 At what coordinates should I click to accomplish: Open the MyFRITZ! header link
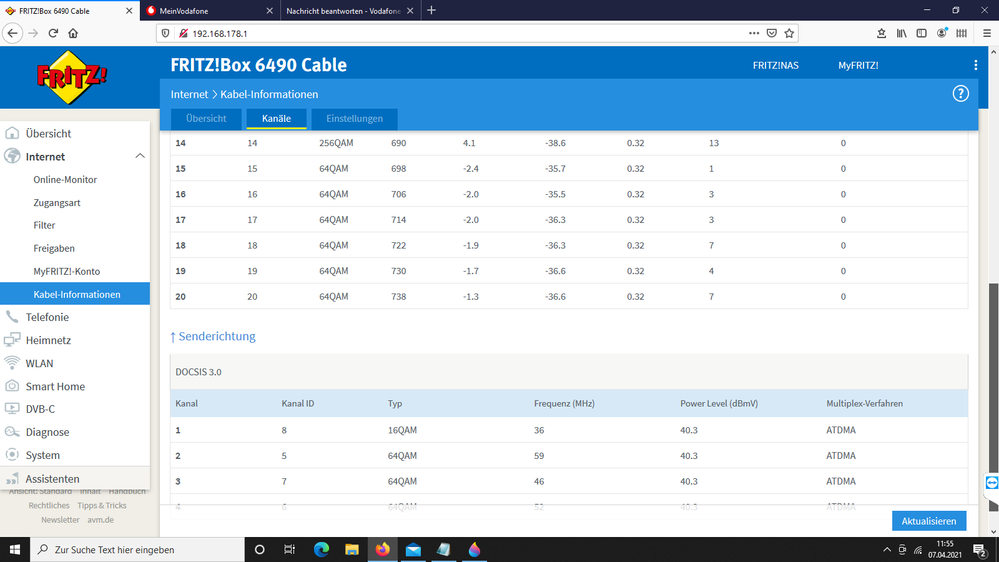point(858,65)
